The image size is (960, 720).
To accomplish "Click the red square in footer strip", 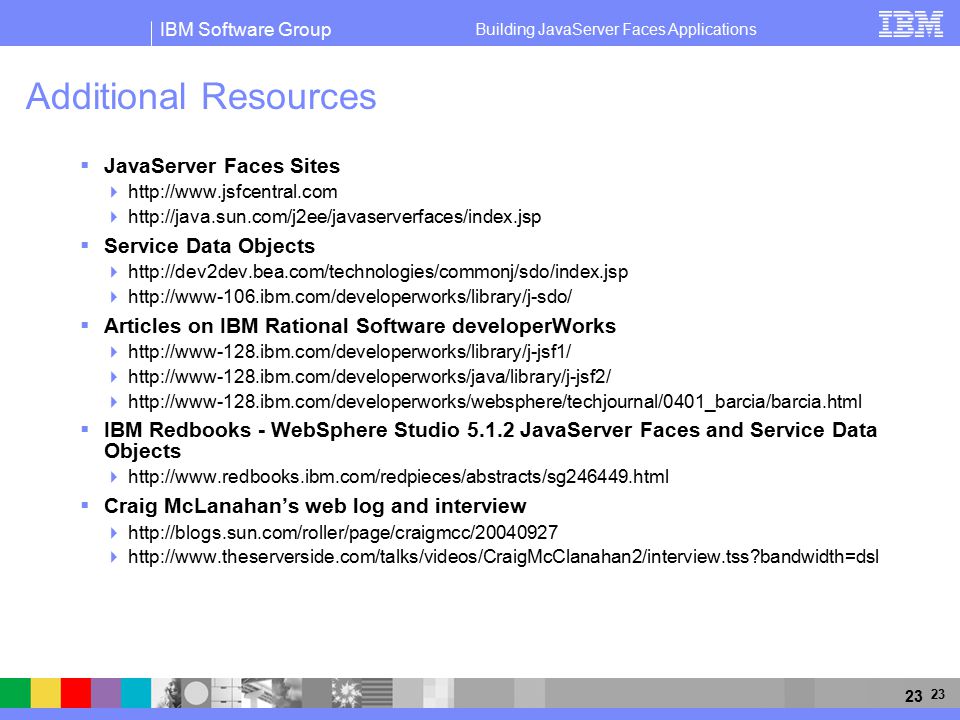I will pos(76,693).
